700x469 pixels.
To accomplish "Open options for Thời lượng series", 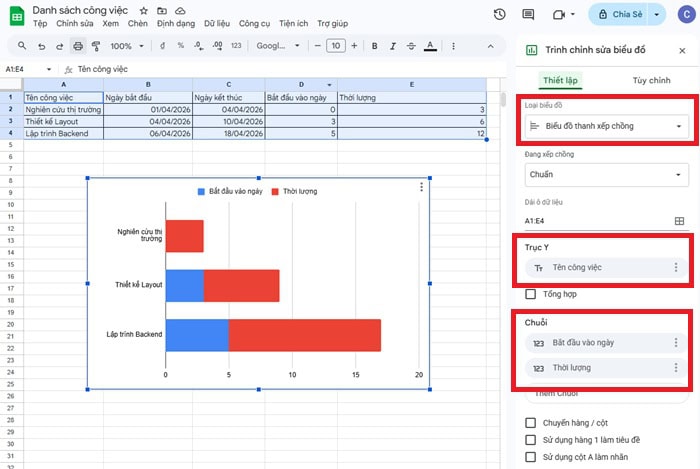I will (x=676, y=368).
